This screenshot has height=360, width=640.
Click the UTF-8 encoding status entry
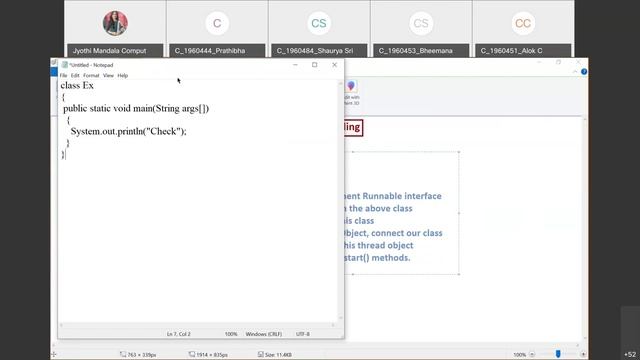click(x=302, y=334)
